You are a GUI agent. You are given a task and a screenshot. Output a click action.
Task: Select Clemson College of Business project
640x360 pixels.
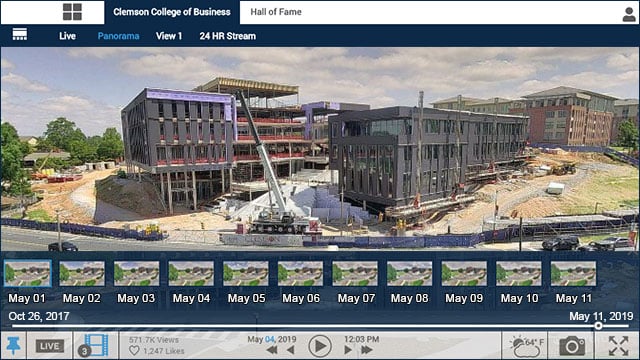[172, 12]
